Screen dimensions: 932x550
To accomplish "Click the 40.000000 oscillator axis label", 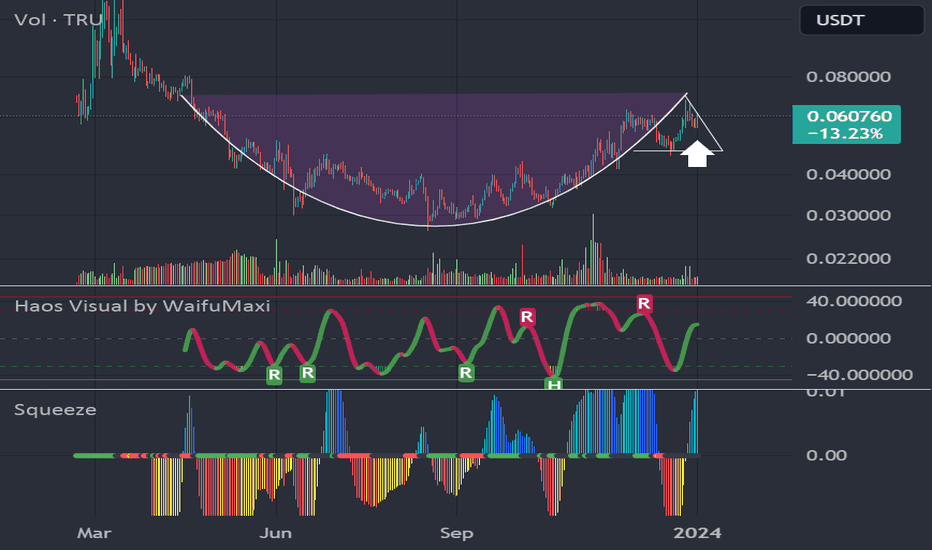I will (x=854, y=301).
